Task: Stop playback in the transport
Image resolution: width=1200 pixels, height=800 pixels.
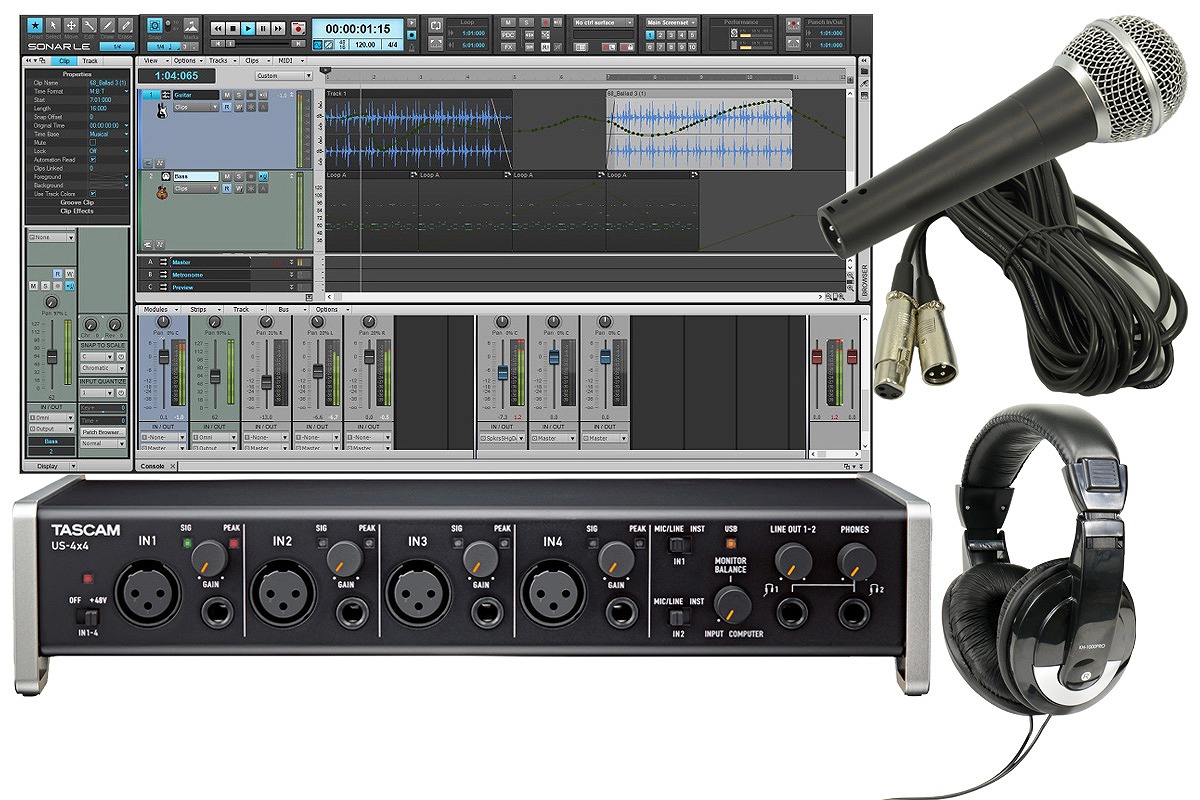Action: click(233, 28)
